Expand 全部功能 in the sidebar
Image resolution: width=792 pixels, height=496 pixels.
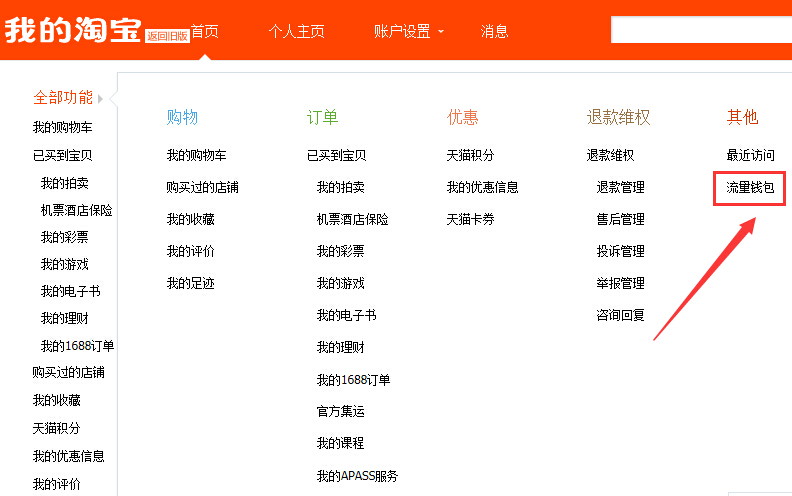68,97
